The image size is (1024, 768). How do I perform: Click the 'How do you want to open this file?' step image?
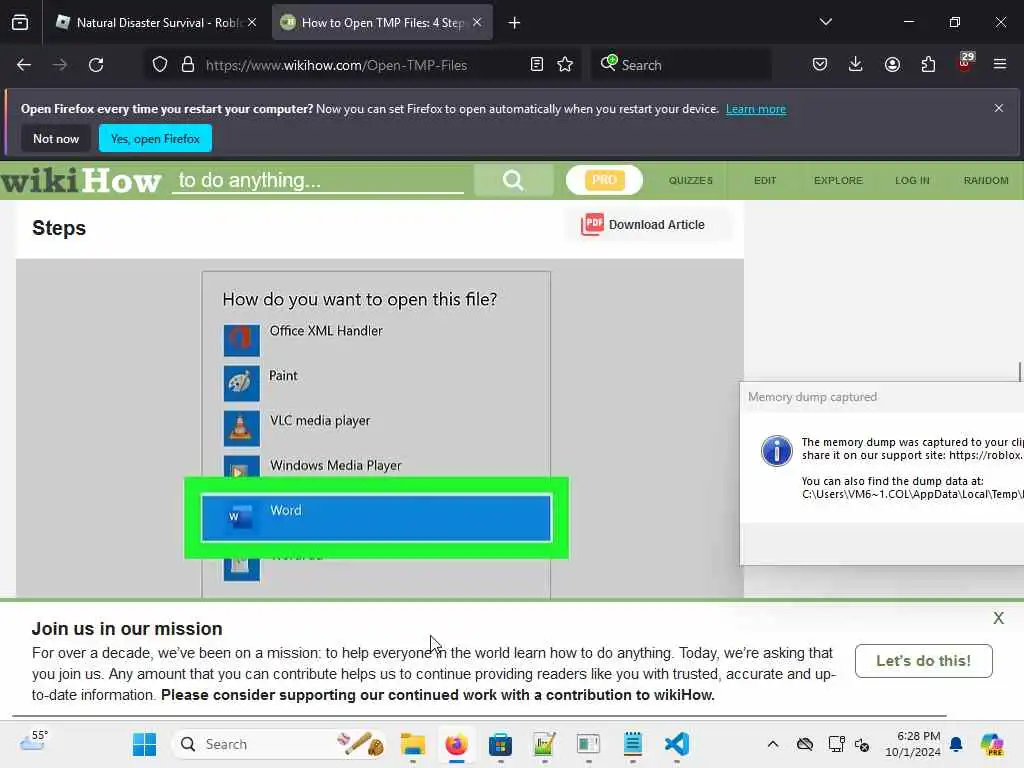[379, 428]
